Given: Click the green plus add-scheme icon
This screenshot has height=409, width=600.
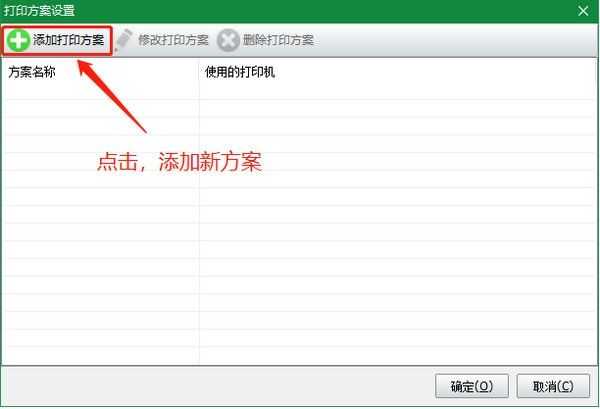Looking at the screenshot, I should click(18, 40).
